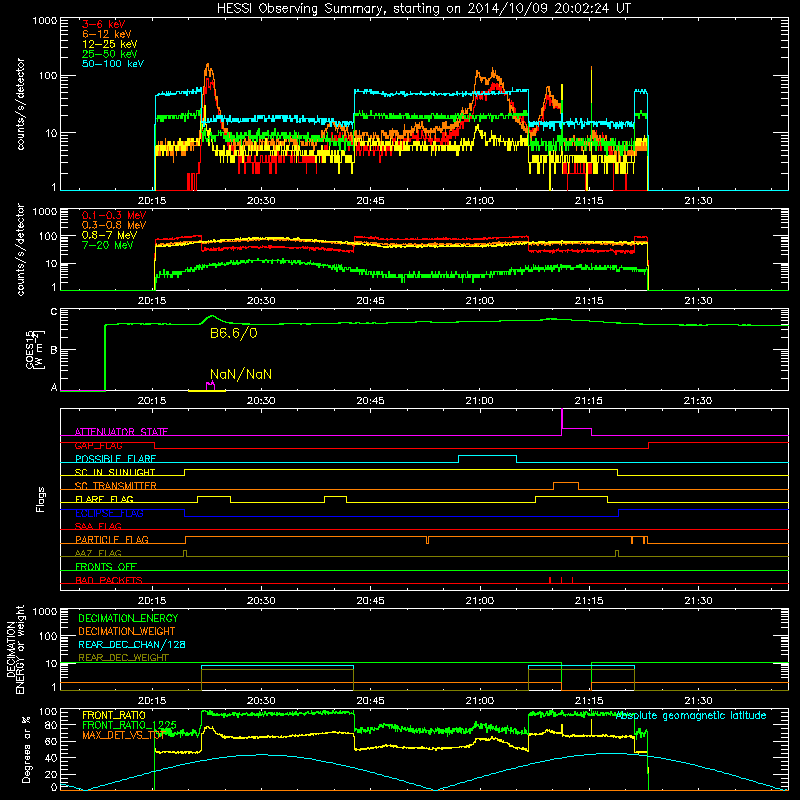The image size is (800, 800).
Task: Click the MAX_DET_VS_TOT legend label
Action: (123, 735)
